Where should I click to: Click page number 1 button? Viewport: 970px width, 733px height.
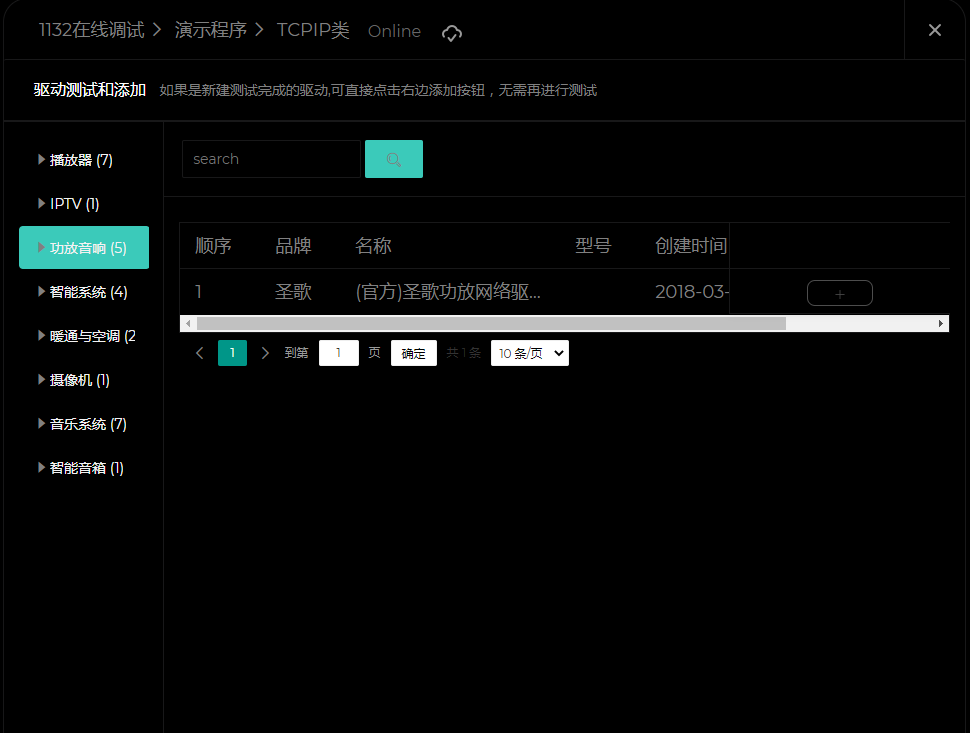[232, 353]
